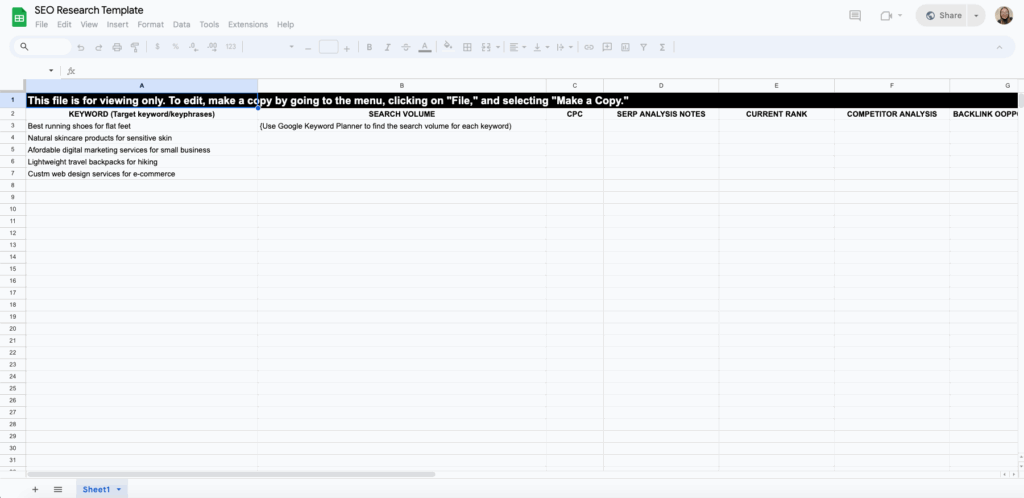Open the Insert menu

coord(118,24)
